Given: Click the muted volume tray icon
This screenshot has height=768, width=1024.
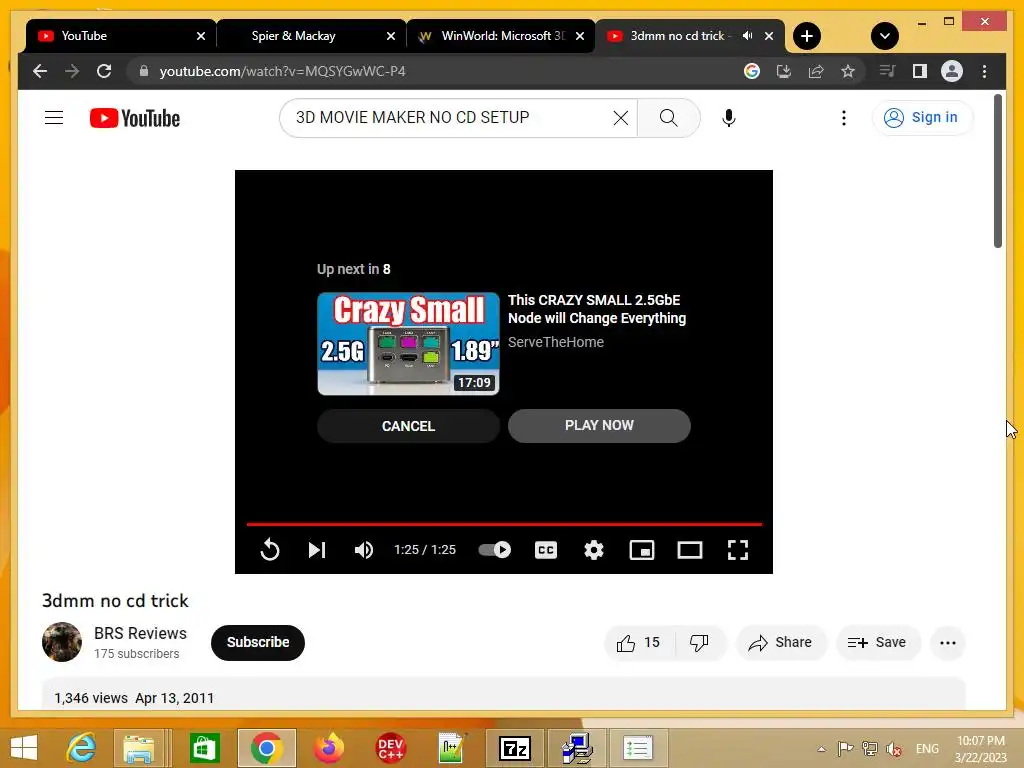Looking at the screenshot, I should [894, 748].
